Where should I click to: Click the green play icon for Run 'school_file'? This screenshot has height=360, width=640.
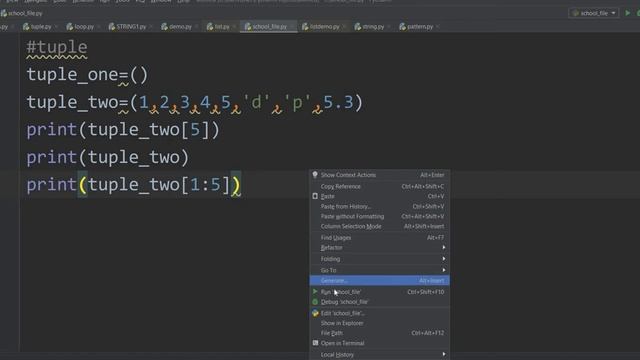pos(315,292)
